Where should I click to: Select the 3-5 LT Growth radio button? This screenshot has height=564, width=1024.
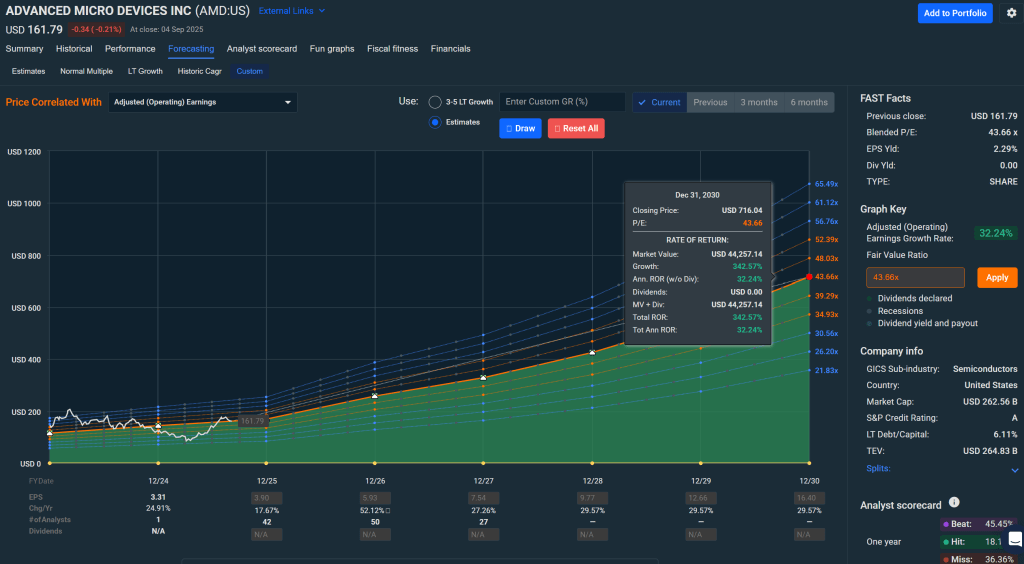click(x=435, y=102)
